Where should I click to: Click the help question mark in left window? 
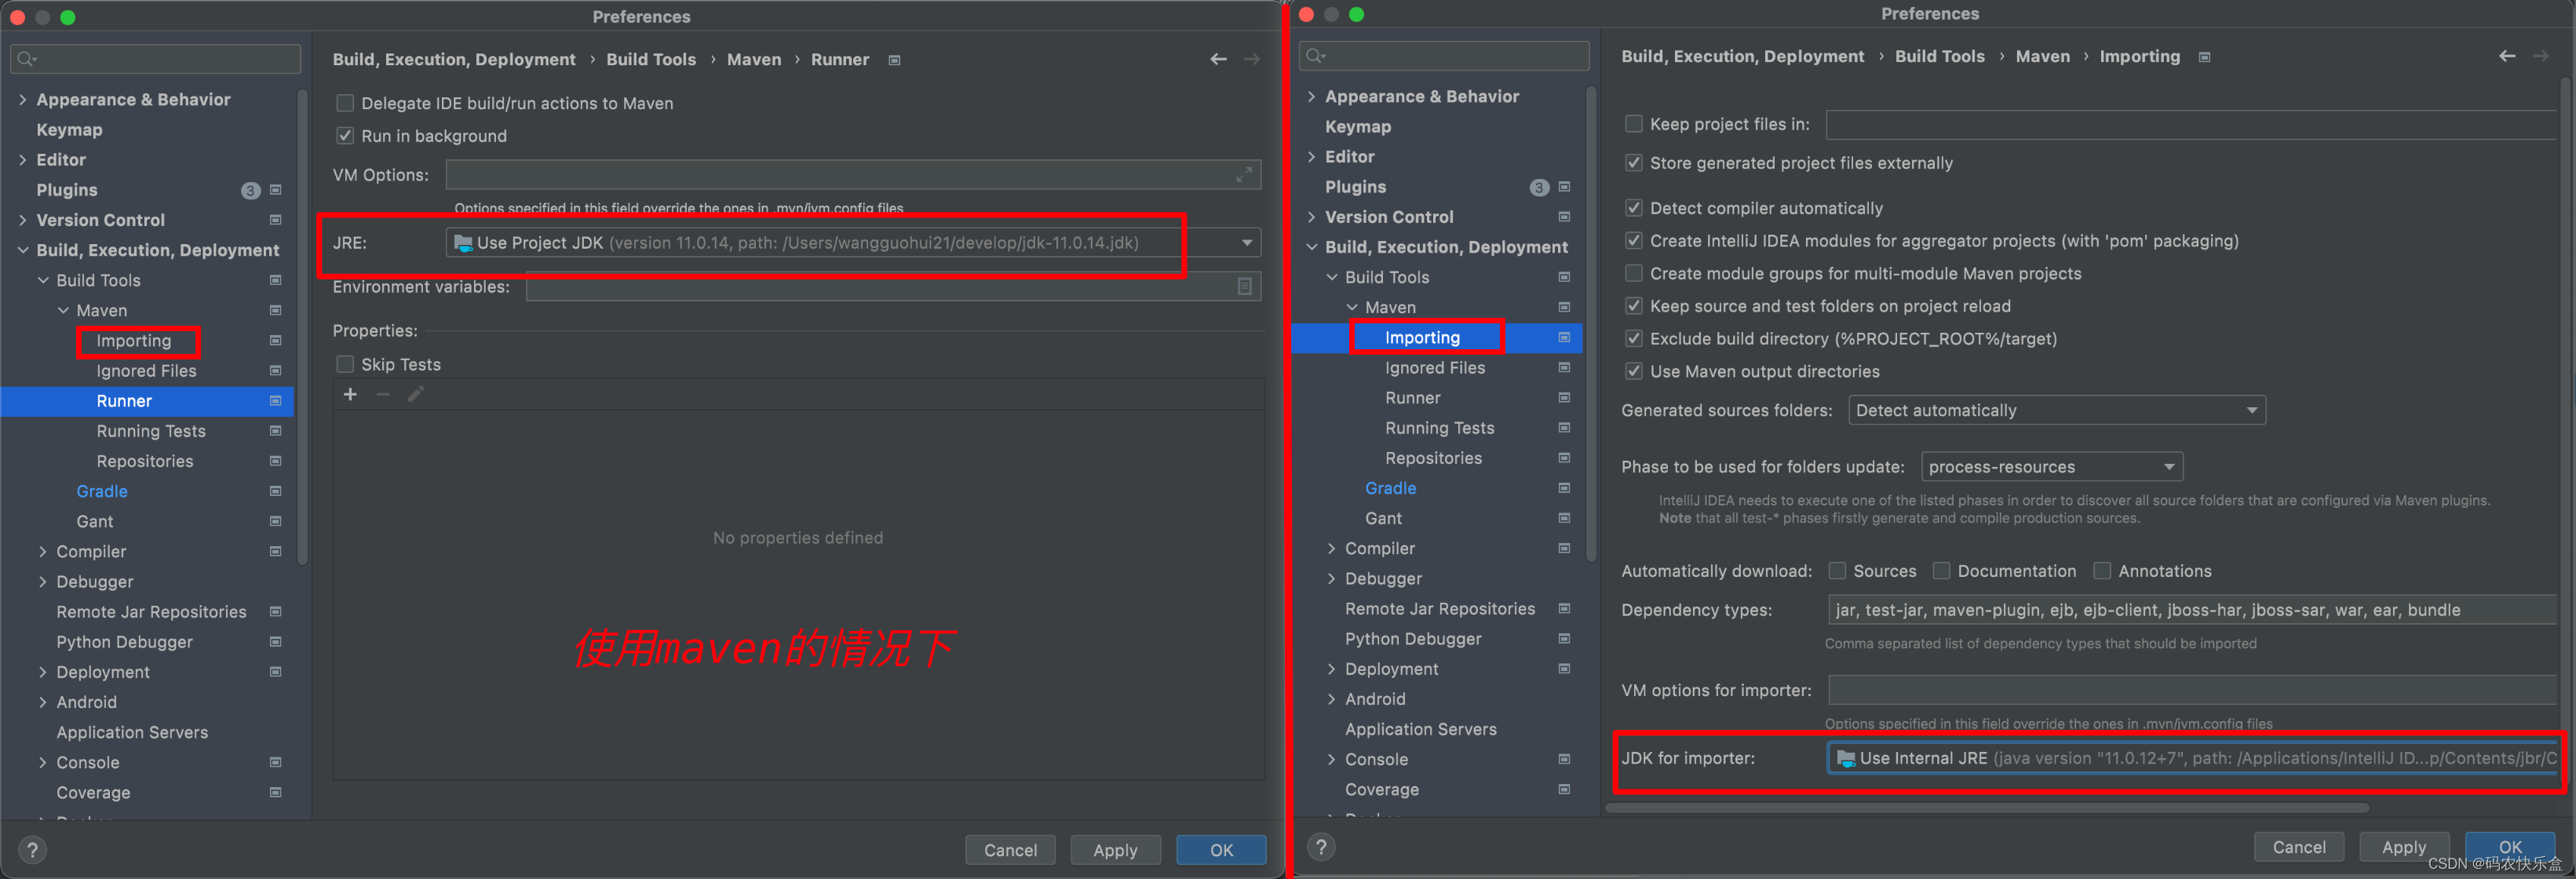[33, 850]
